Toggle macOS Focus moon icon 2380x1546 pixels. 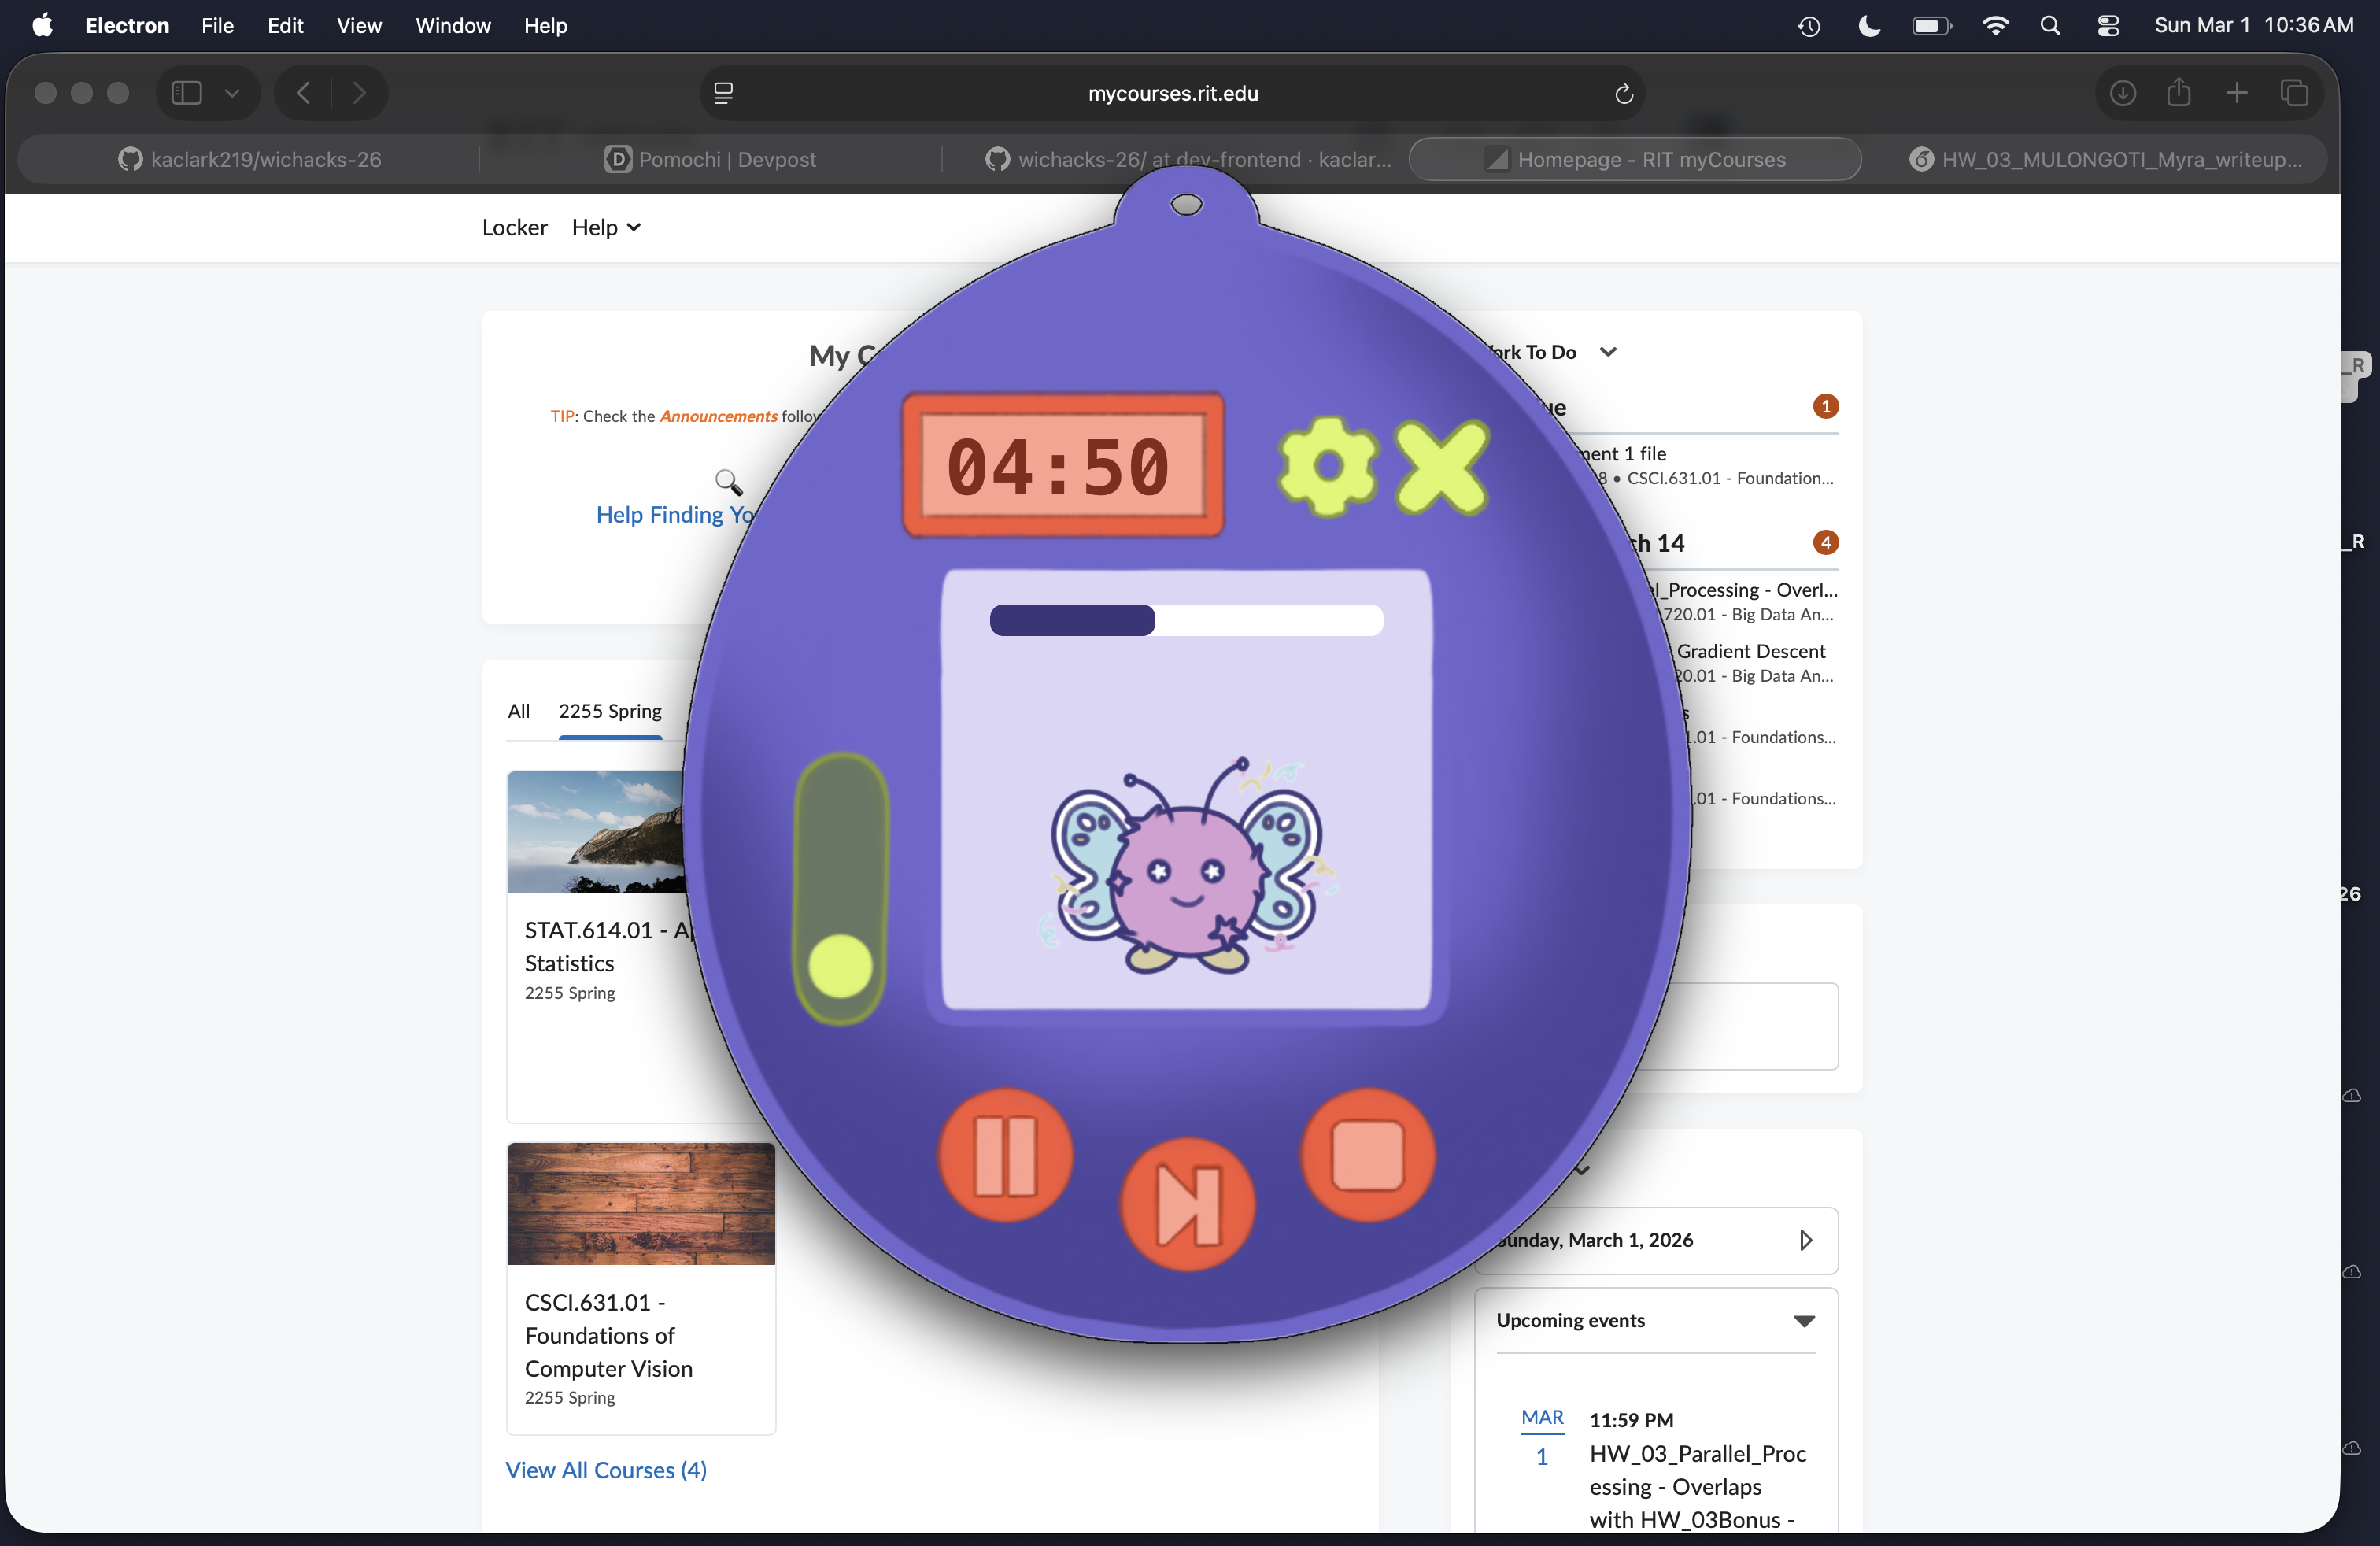[x=1868, y=26]
